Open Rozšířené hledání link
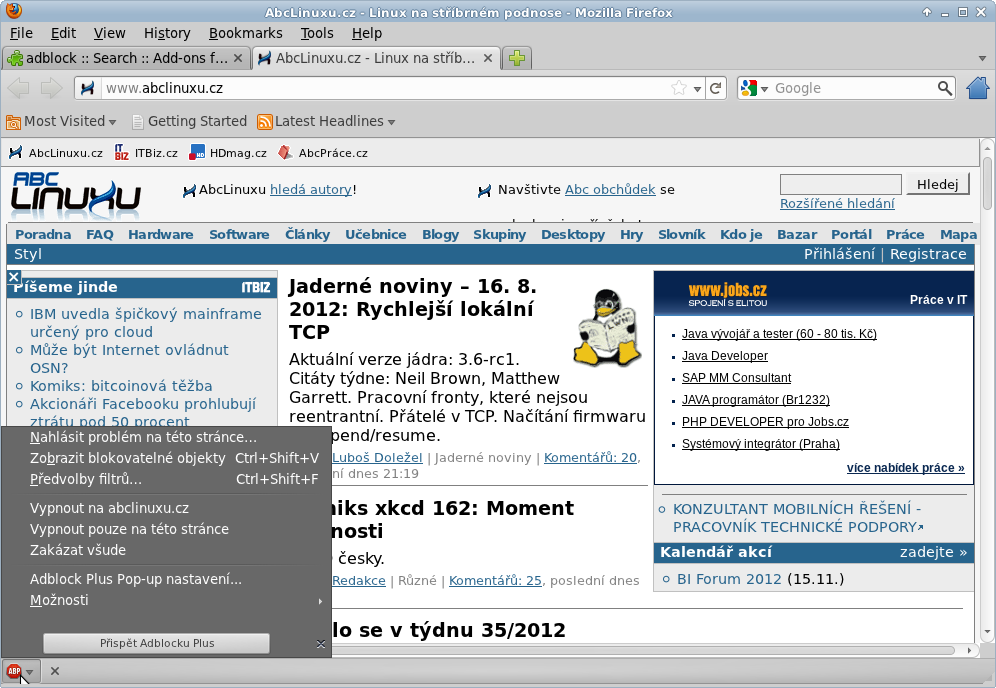Viewport: 996px width, 688px height. pyautogui.click(x=837, y=204)
